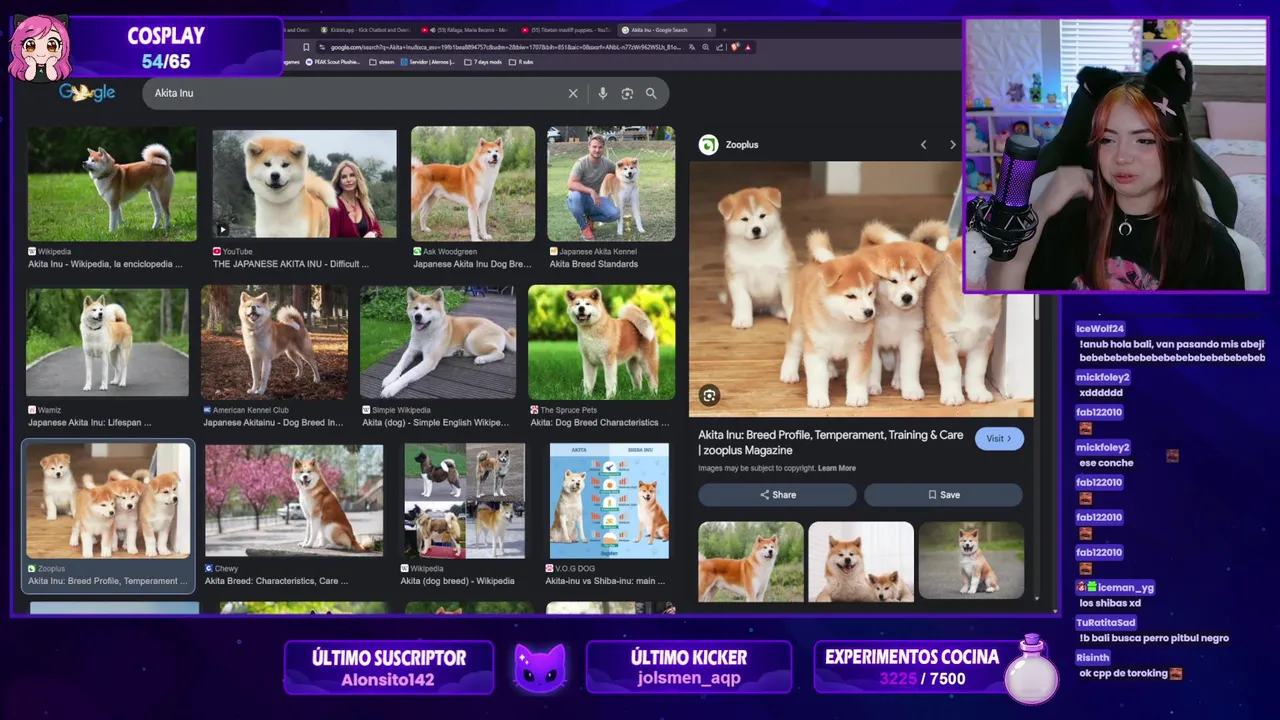The height and width of the screenshot is (720, 1280).
Task: Clear the Akita Inu search text
Action: point(573,93)
